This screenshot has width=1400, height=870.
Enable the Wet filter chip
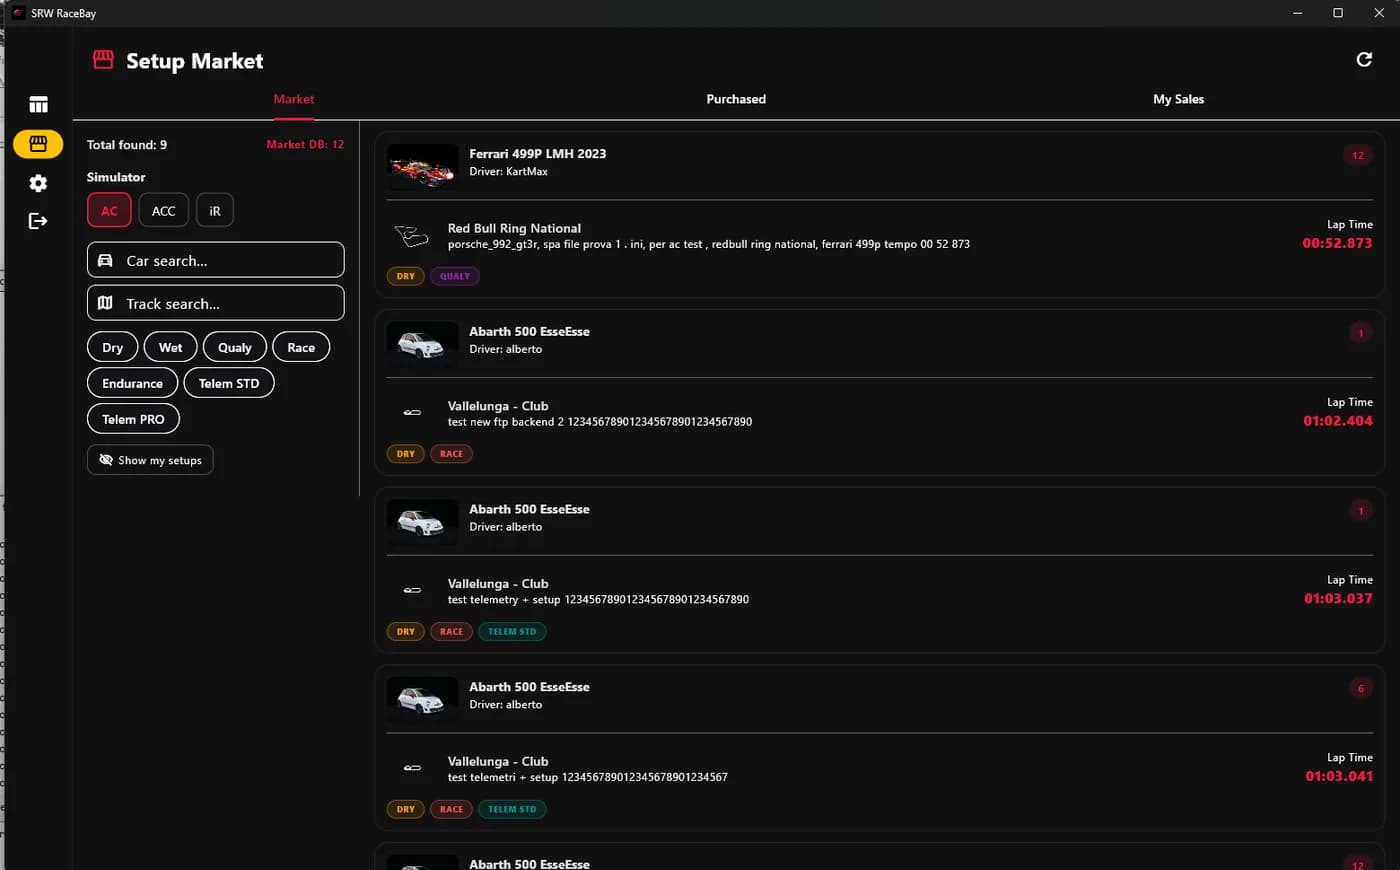170,347
